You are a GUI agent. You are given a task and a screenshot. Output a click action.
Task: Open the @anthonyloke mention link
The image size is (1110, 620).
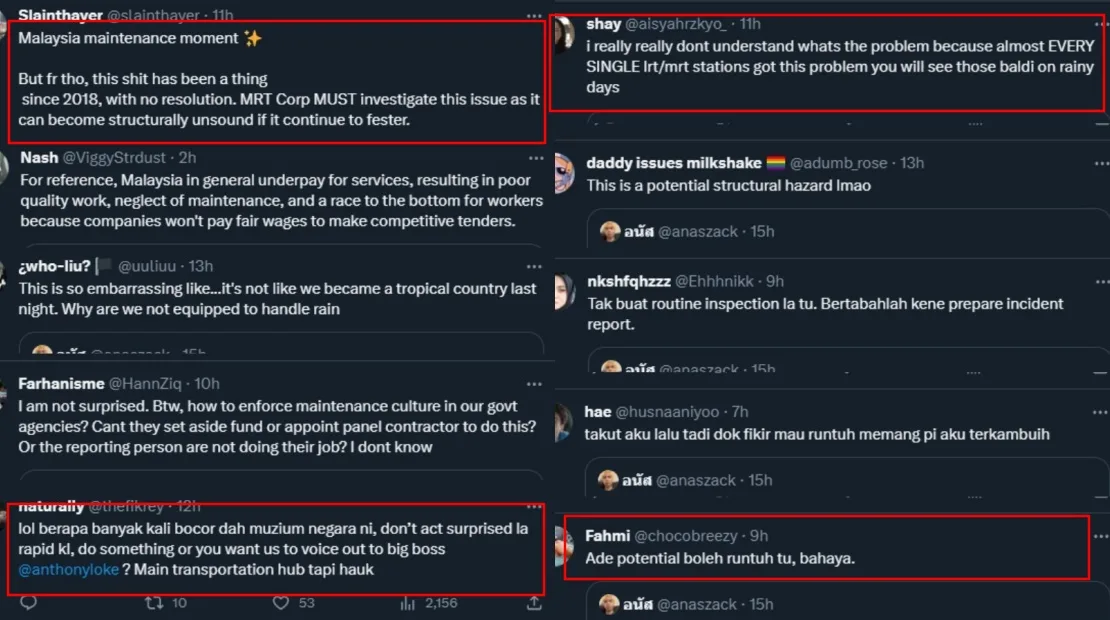click(x=68, y=570)
